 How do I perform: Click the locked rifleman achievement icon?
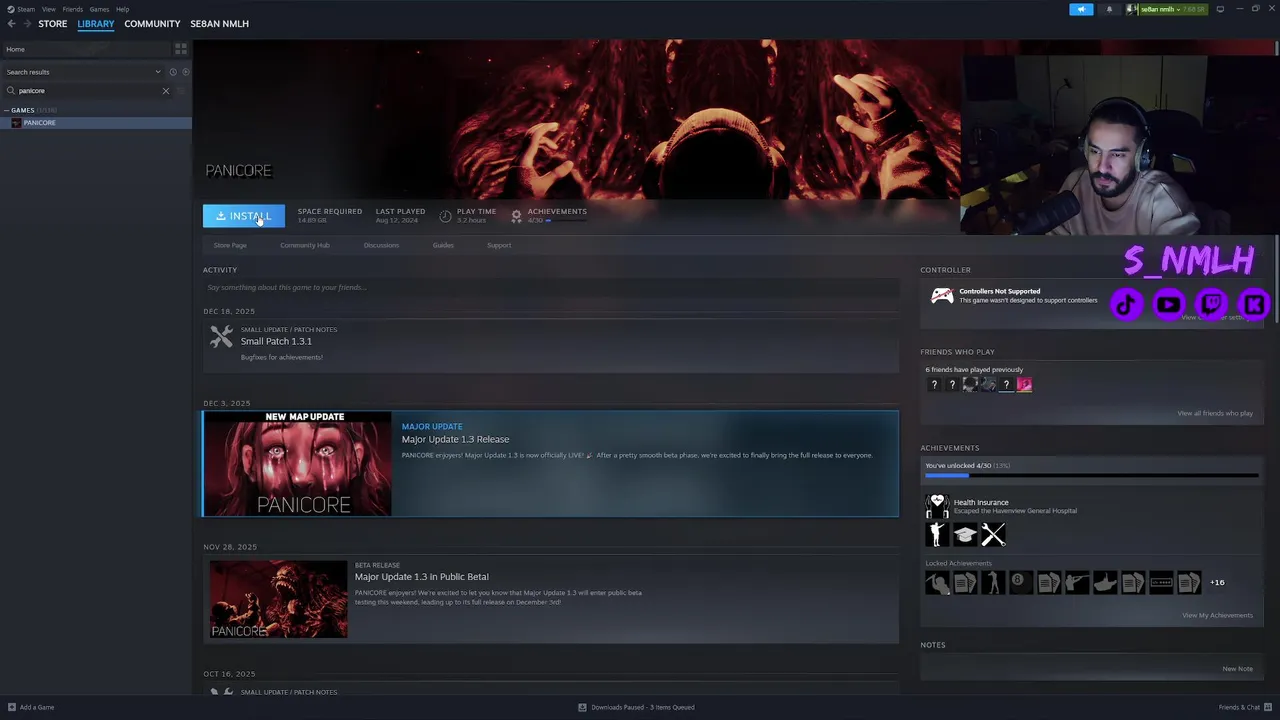[1077, 582]
